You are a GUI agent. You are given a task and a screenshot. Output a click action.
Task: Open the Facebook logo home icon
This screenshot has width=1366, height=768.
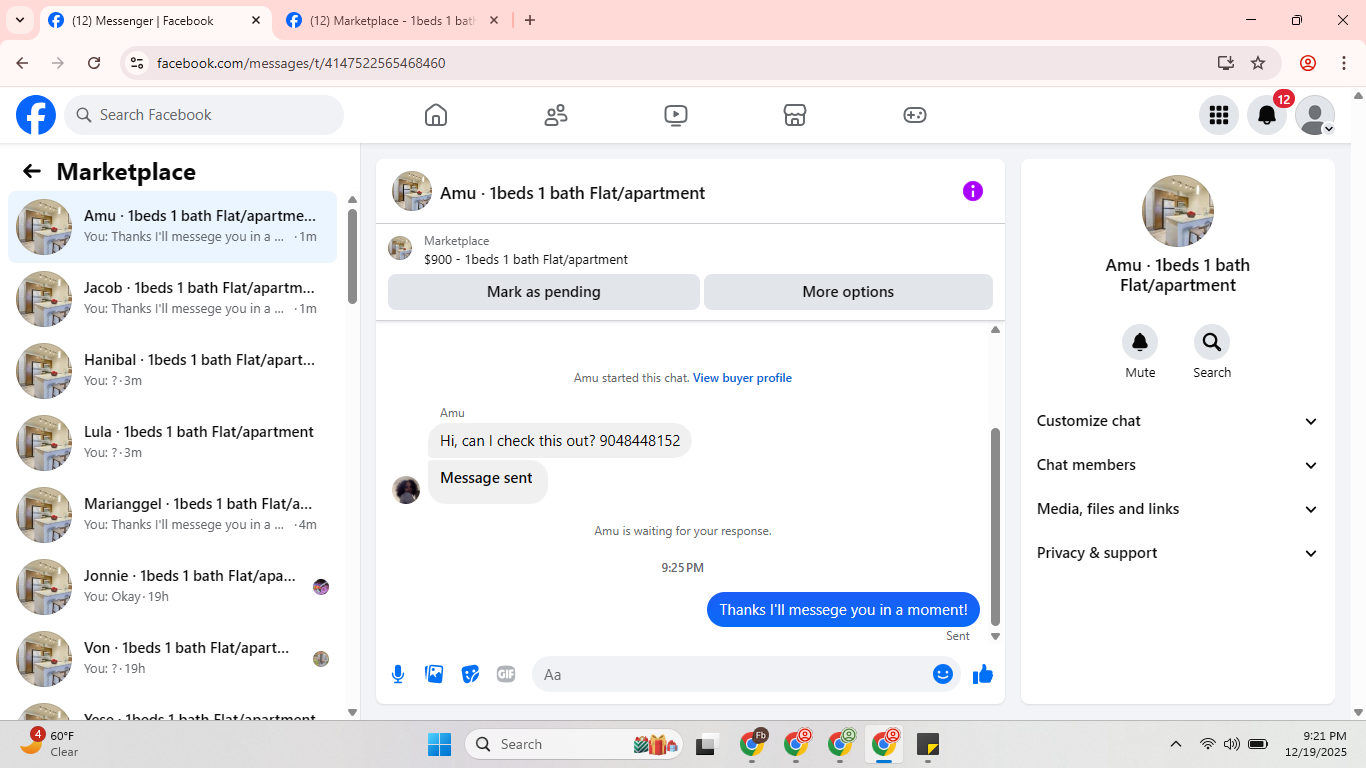click(x=36, y=115)
